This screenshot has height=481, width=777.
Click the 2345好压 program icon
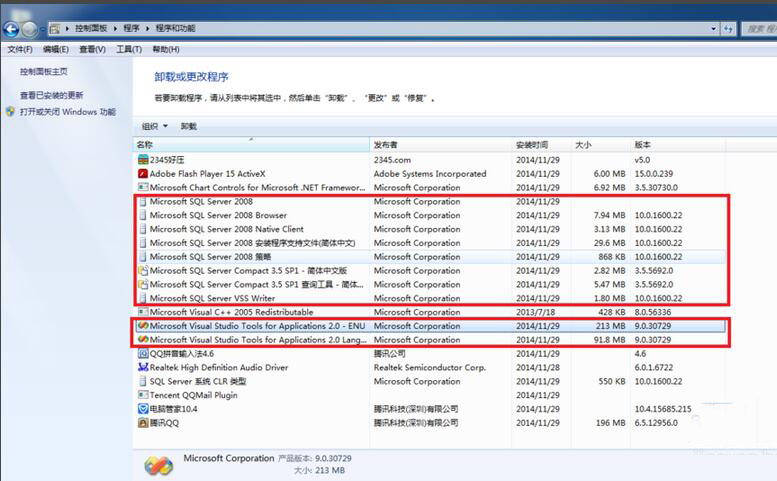click(143, 160)
